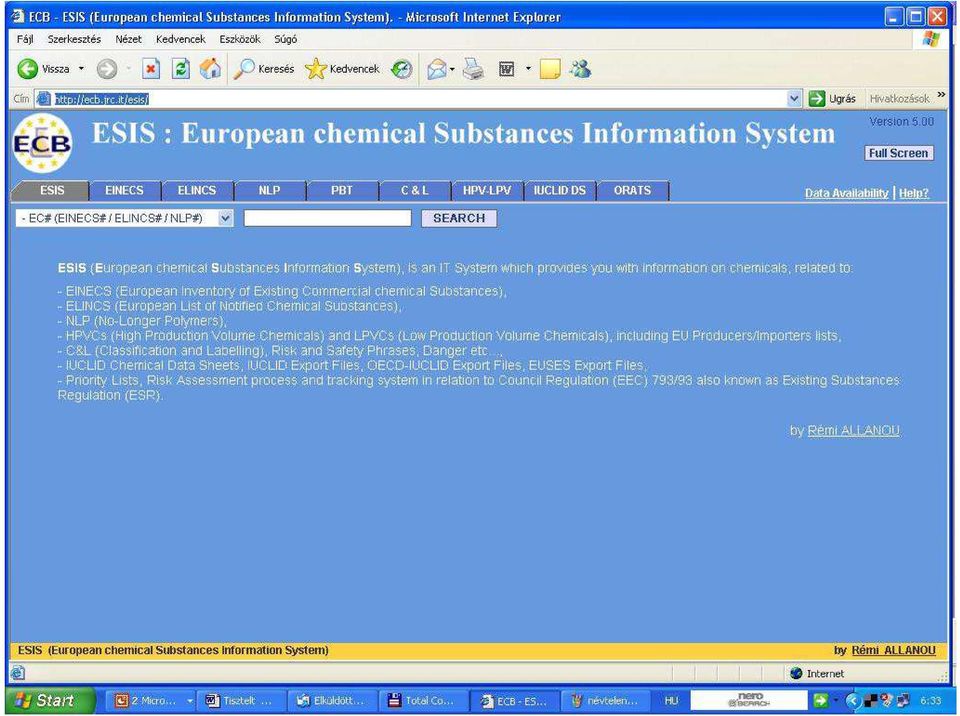Screen dimensions: 960x716
Task: Open the Rémi ALLANOU link in page body
Action: (x=853, y=431)
